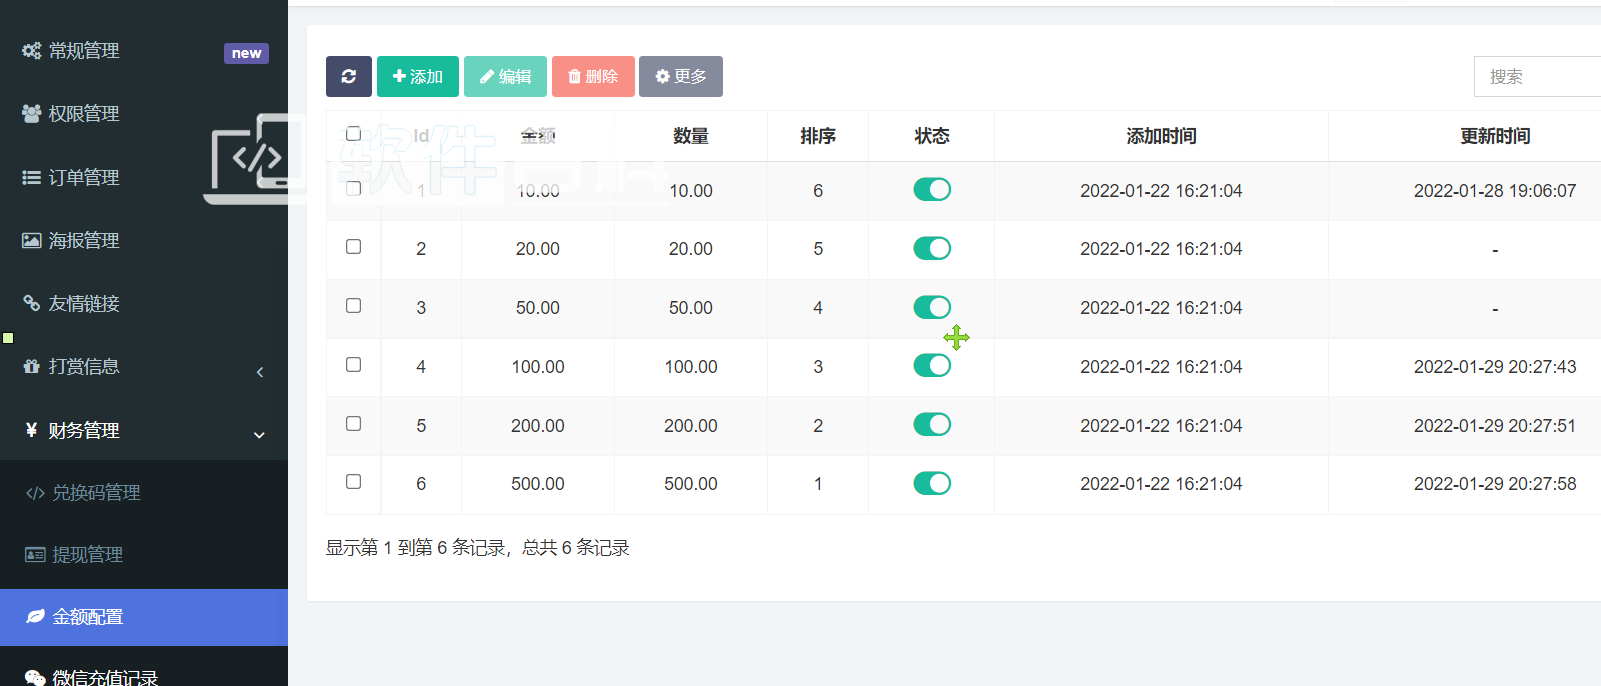
Task: Click the users icon beside 权限管理
Action: point(32,114)
